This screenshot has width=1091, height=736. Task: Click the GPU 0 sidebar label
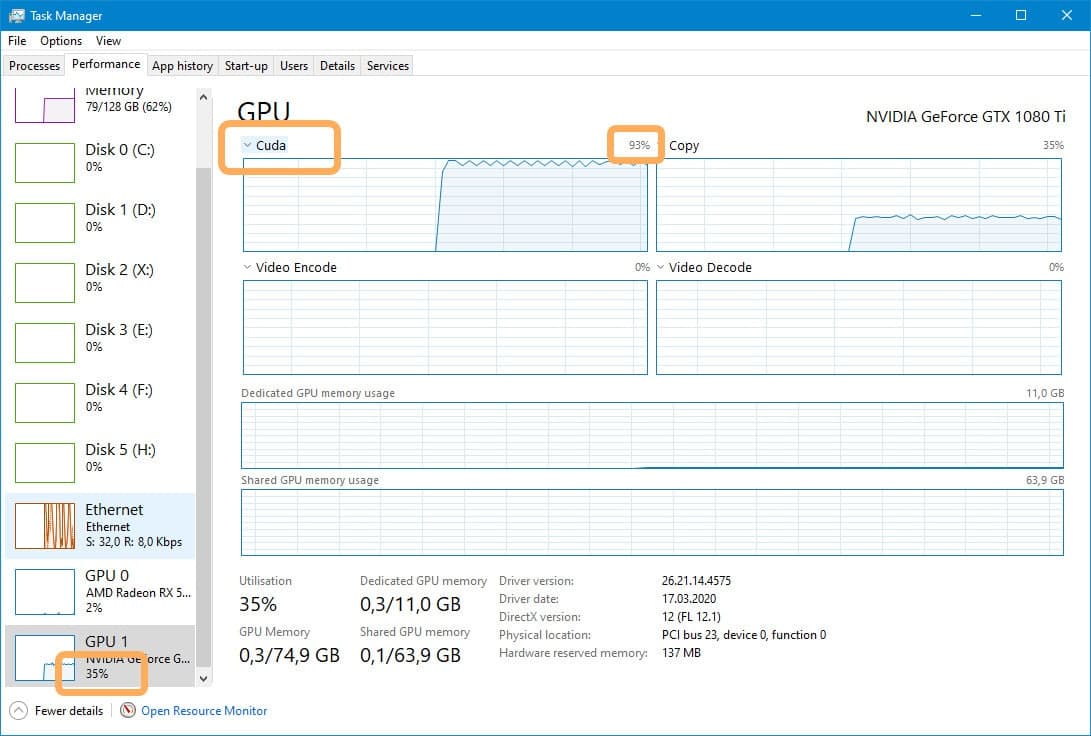[x=107, y=575]
